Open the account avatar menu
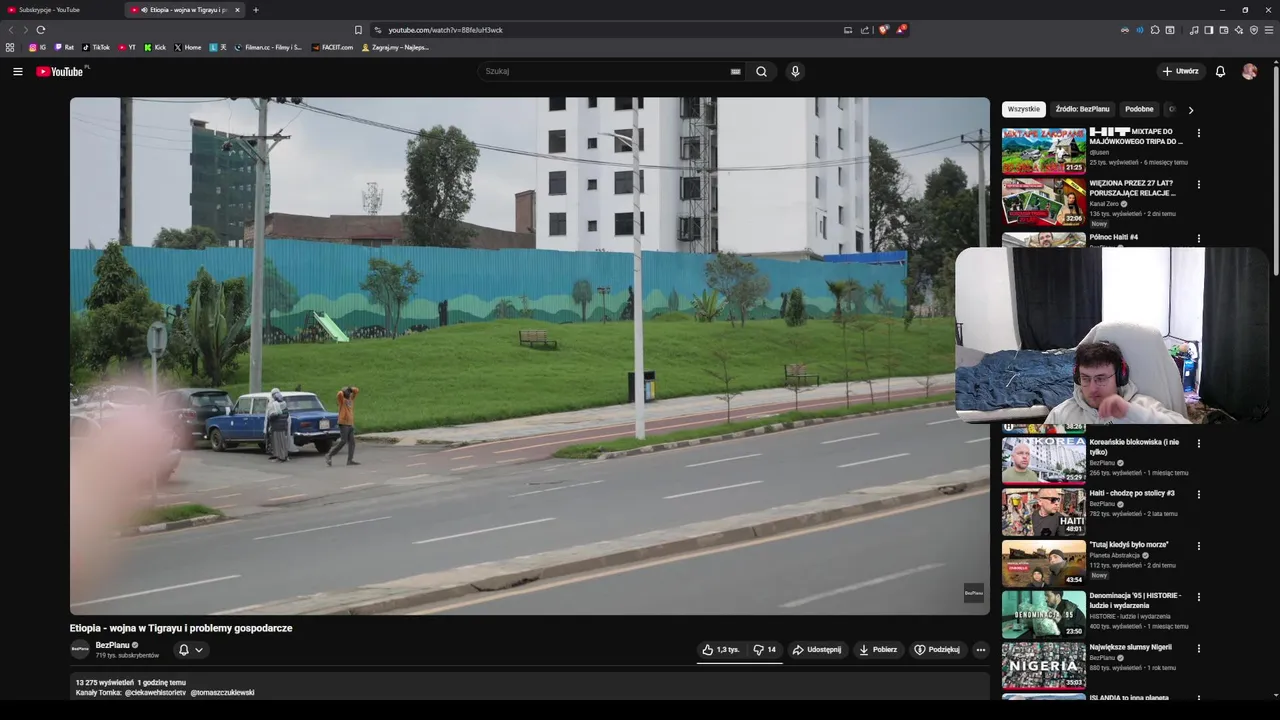The height and width of the screenshot is (720, 1280). [x=1249, y=72]
